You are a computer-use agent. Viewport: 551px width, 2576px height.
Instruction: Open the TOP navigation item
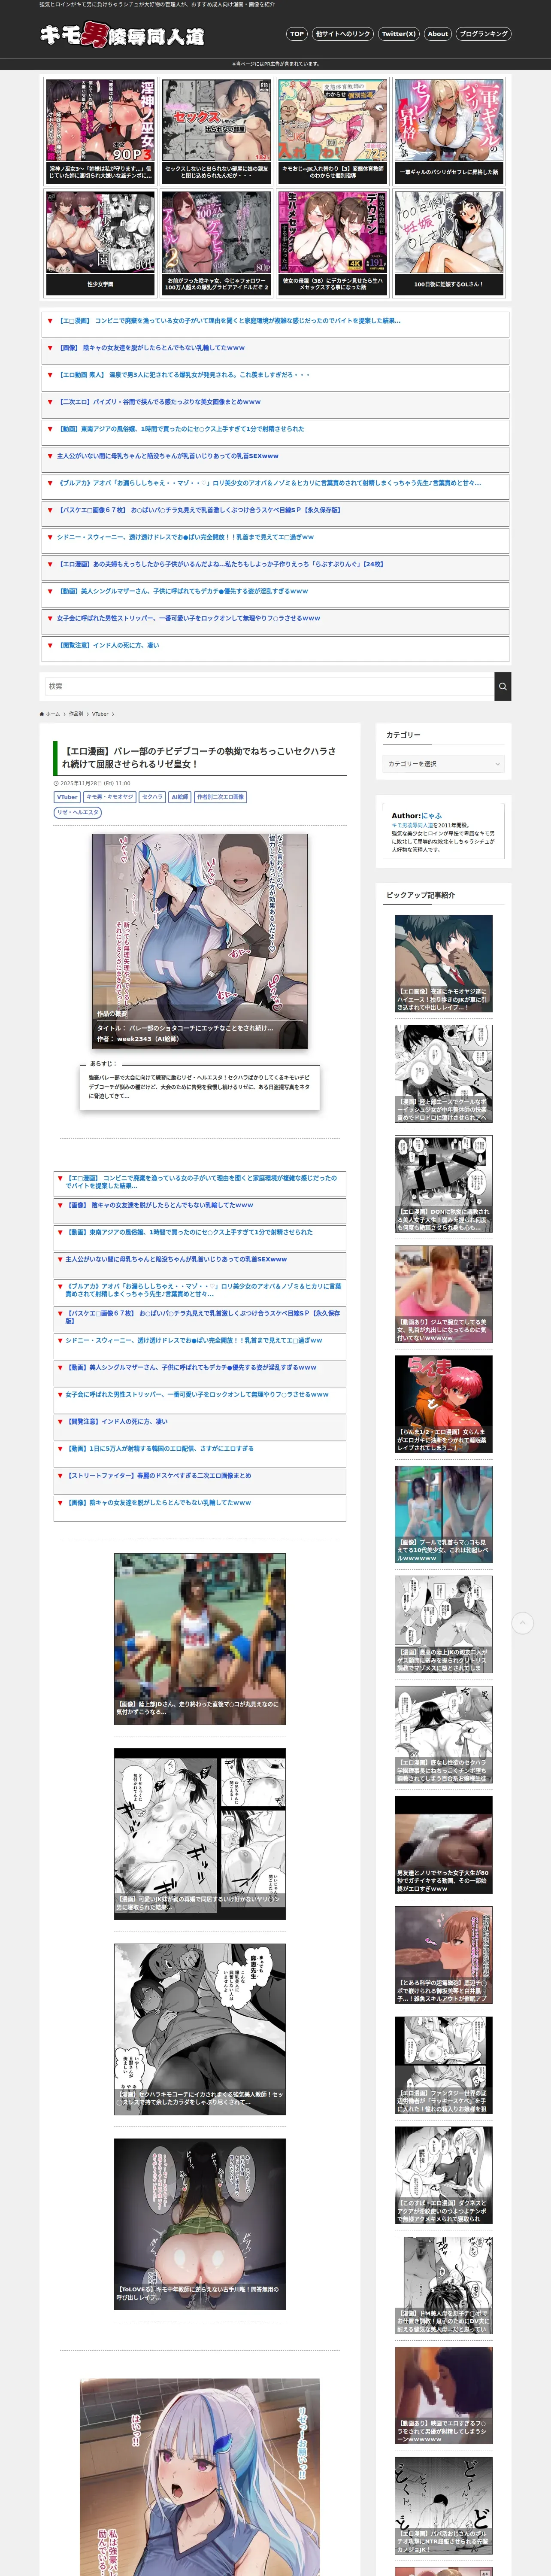(x=297, y=34)
